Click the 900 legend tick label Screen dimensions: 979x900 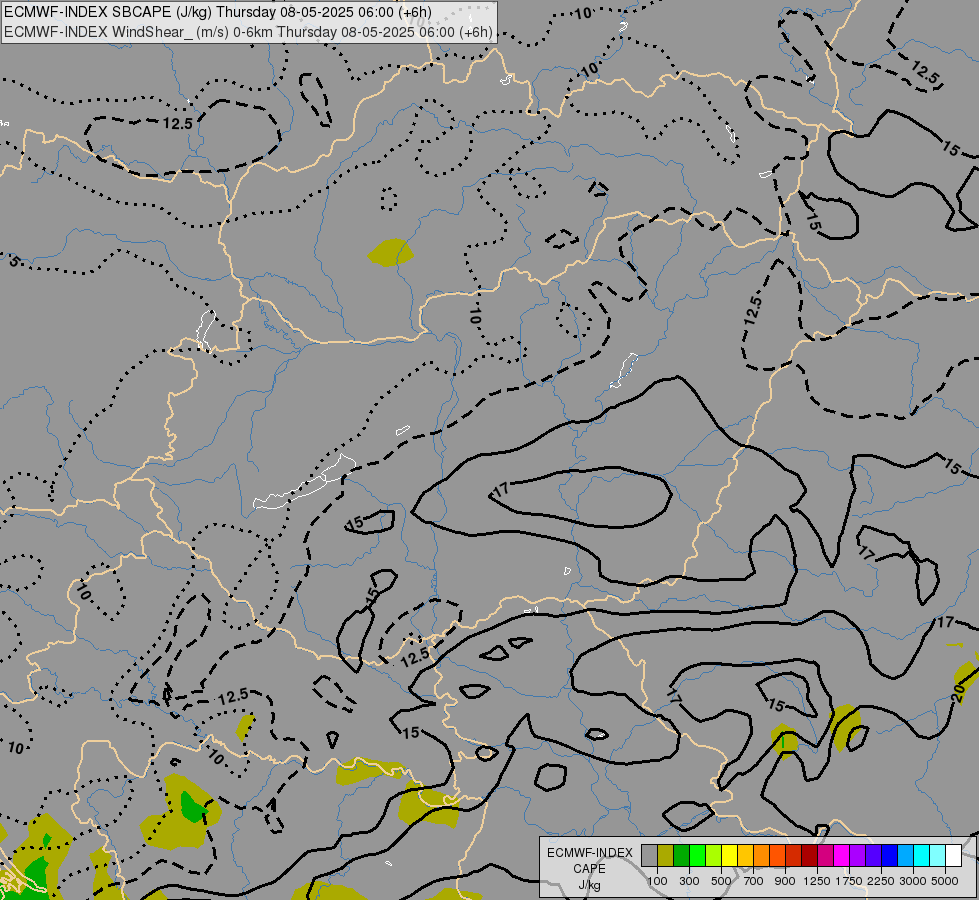pos(785,881)
